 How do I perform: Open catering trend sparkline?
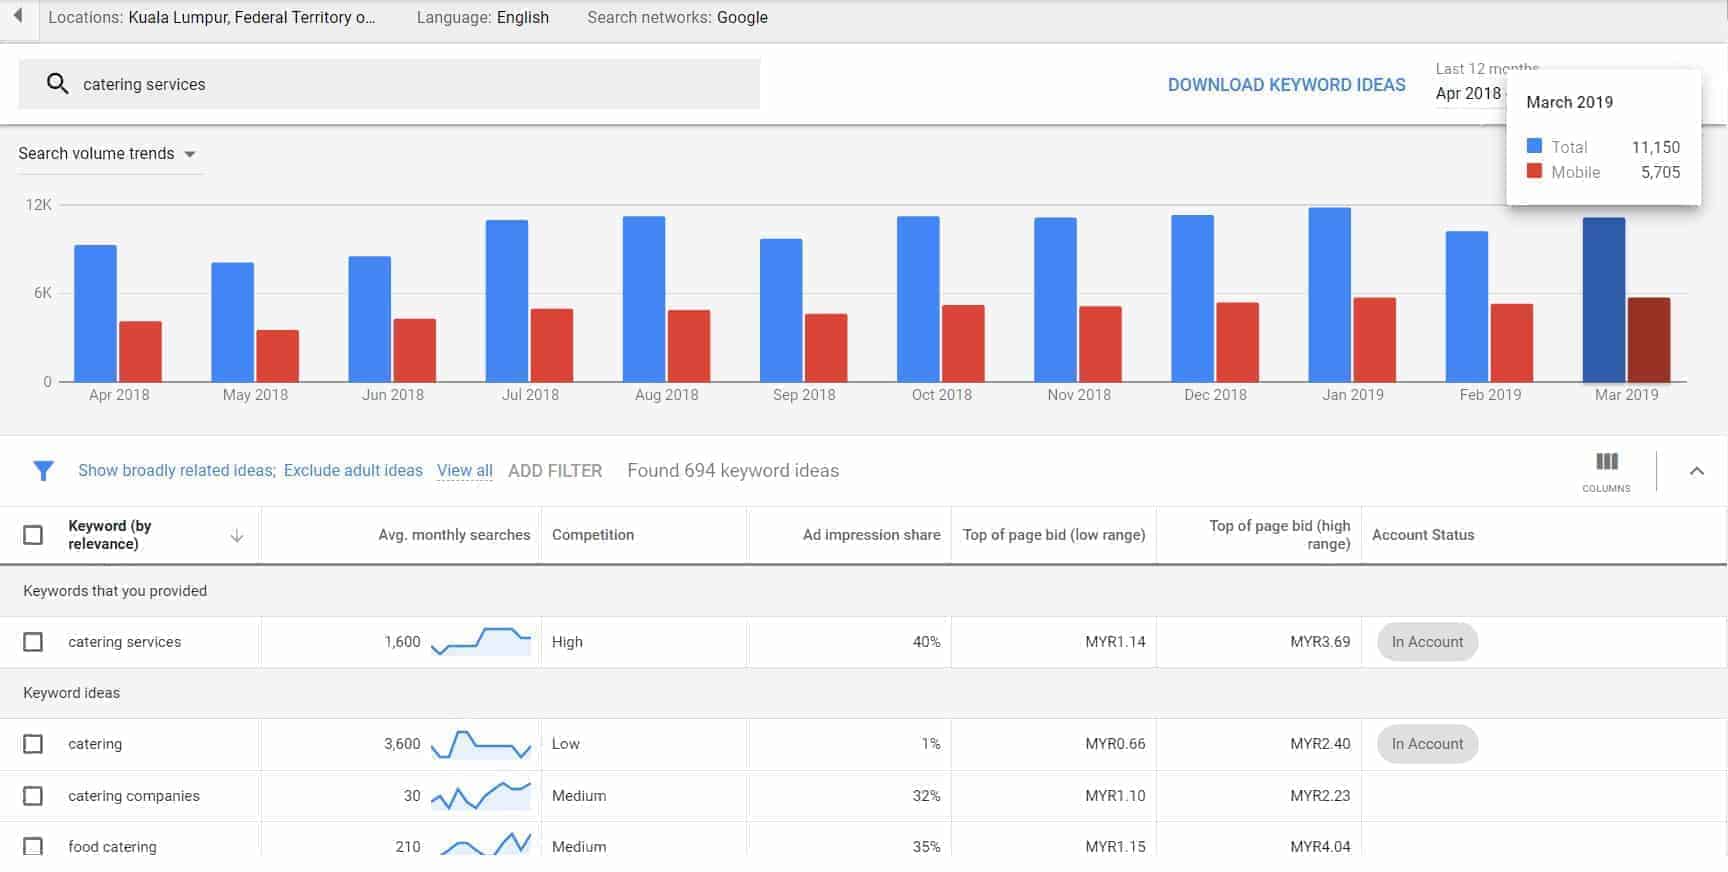(x=481, y=744)
